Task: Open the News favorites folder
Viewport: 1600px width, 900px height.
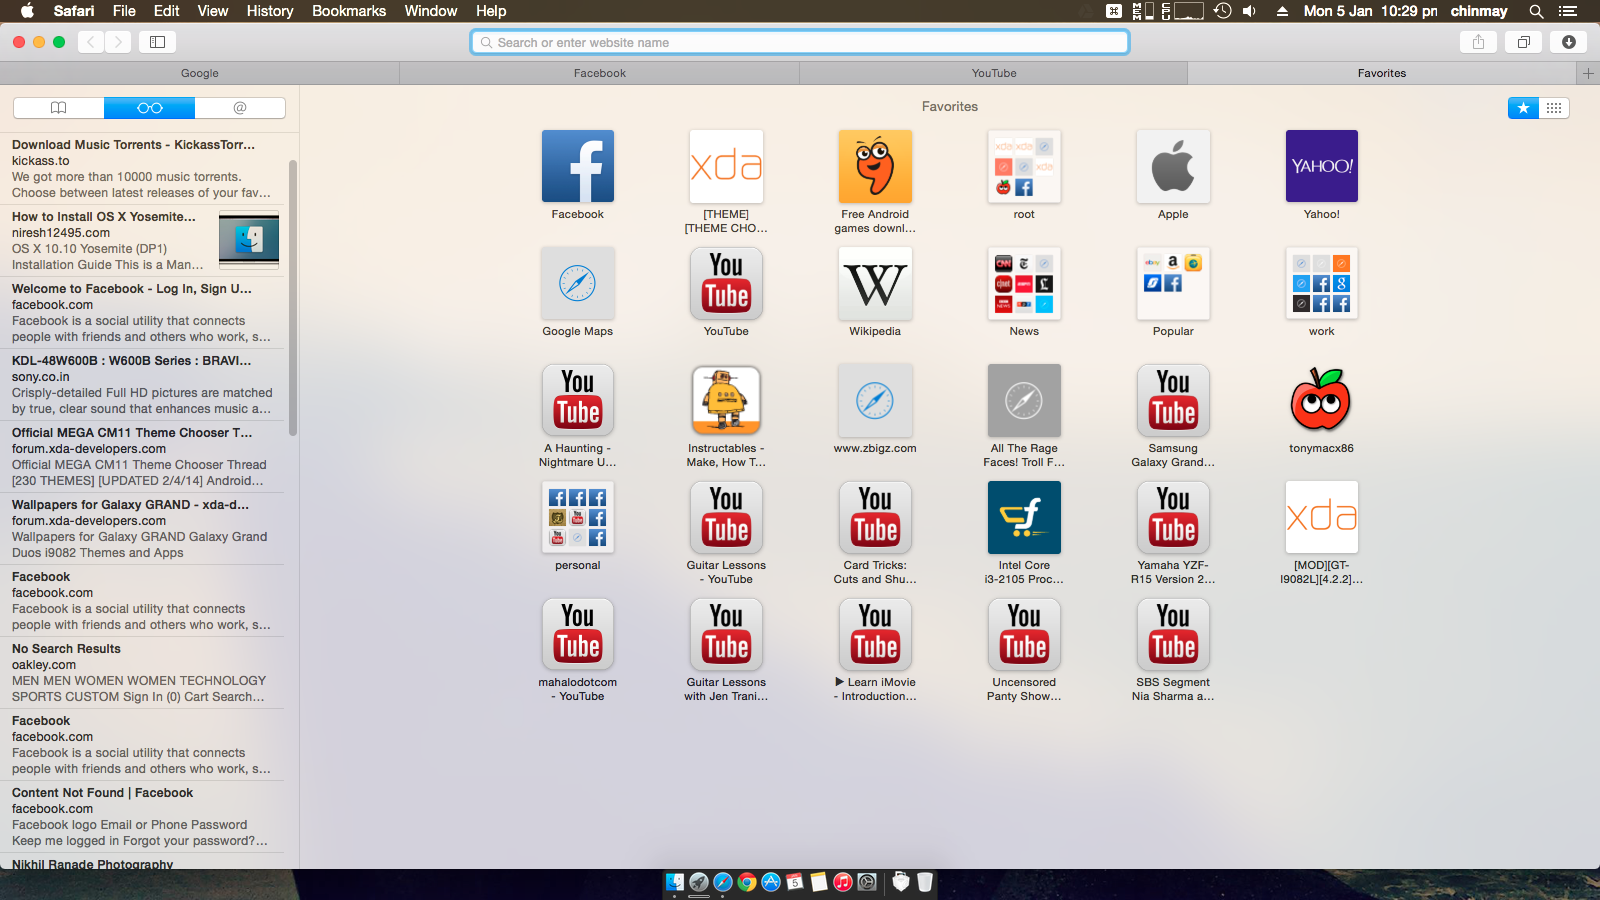Action: (1024, 283)
